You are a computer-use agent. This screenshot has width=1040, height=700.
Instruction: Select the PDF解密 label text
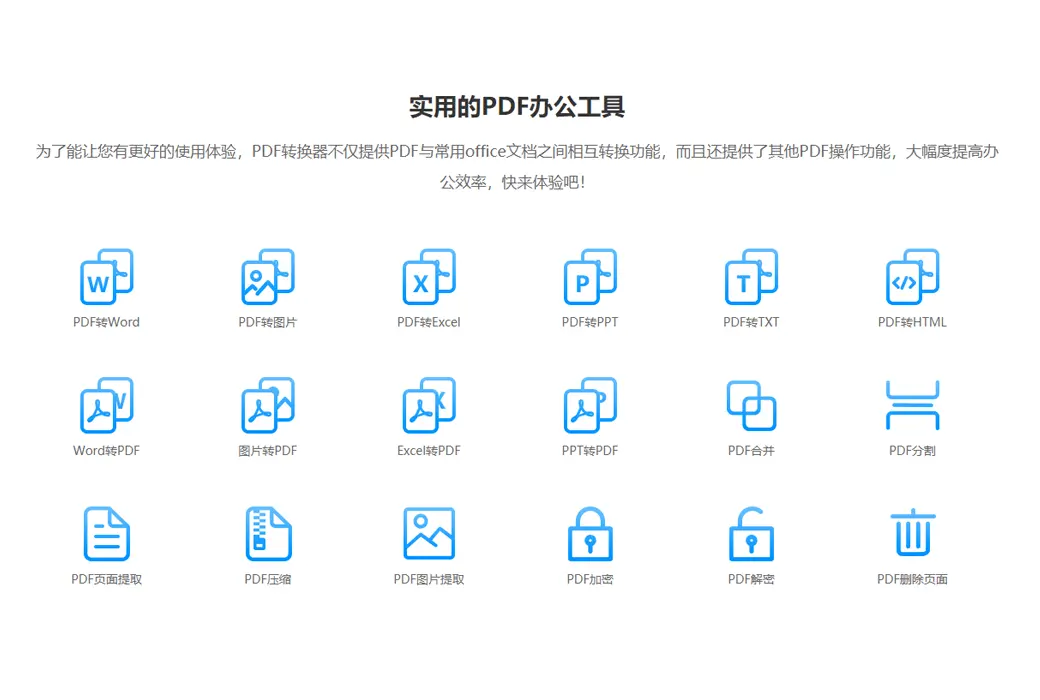pyautogui.click(x=751, y=580)
